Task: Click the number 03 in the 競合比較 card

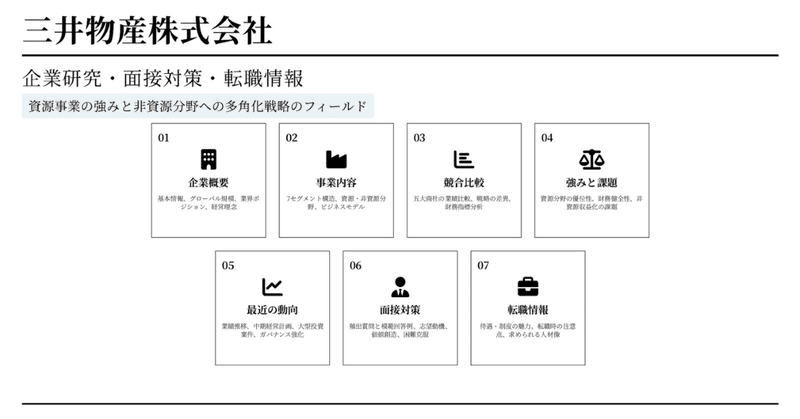Action: 419,138
